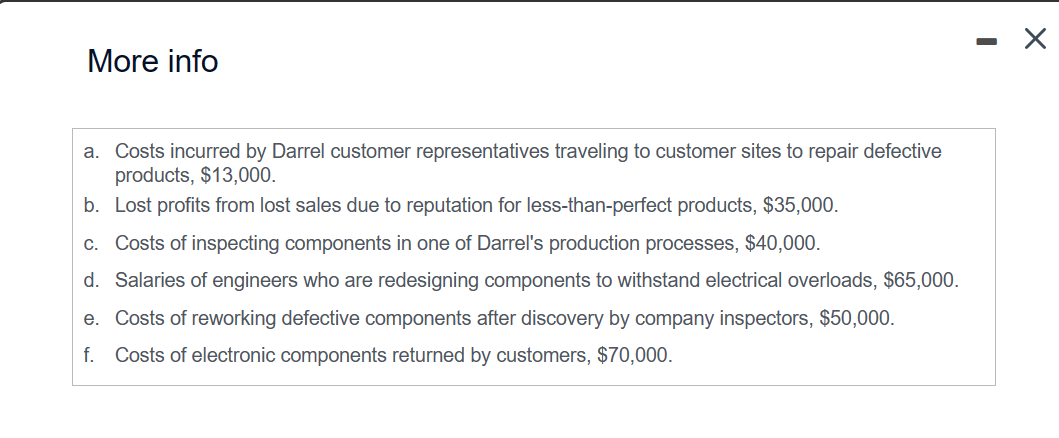The image size is (1059, 438).
Task: Click the $35,000 lost profits amount
Action: [x=798, y=205]
